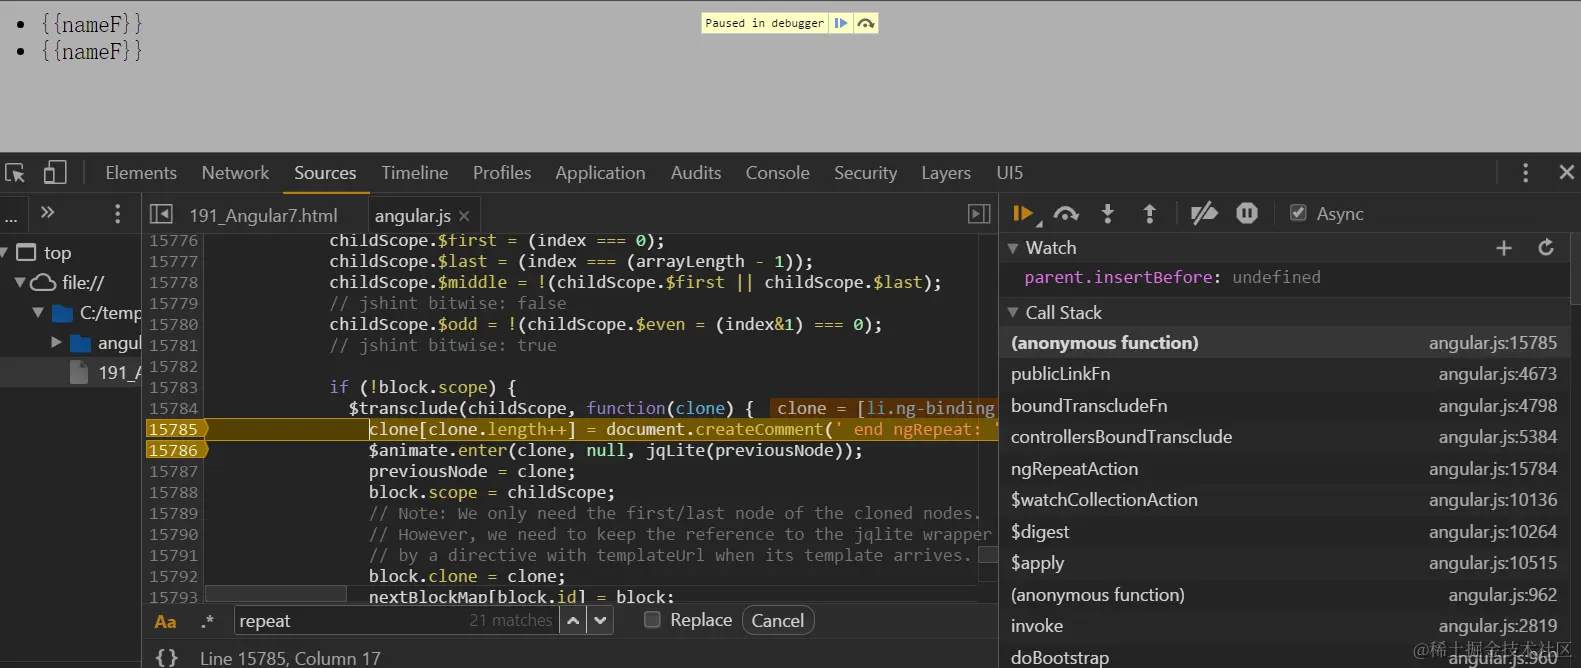Go to previous search match

click(x=573, y=621)
